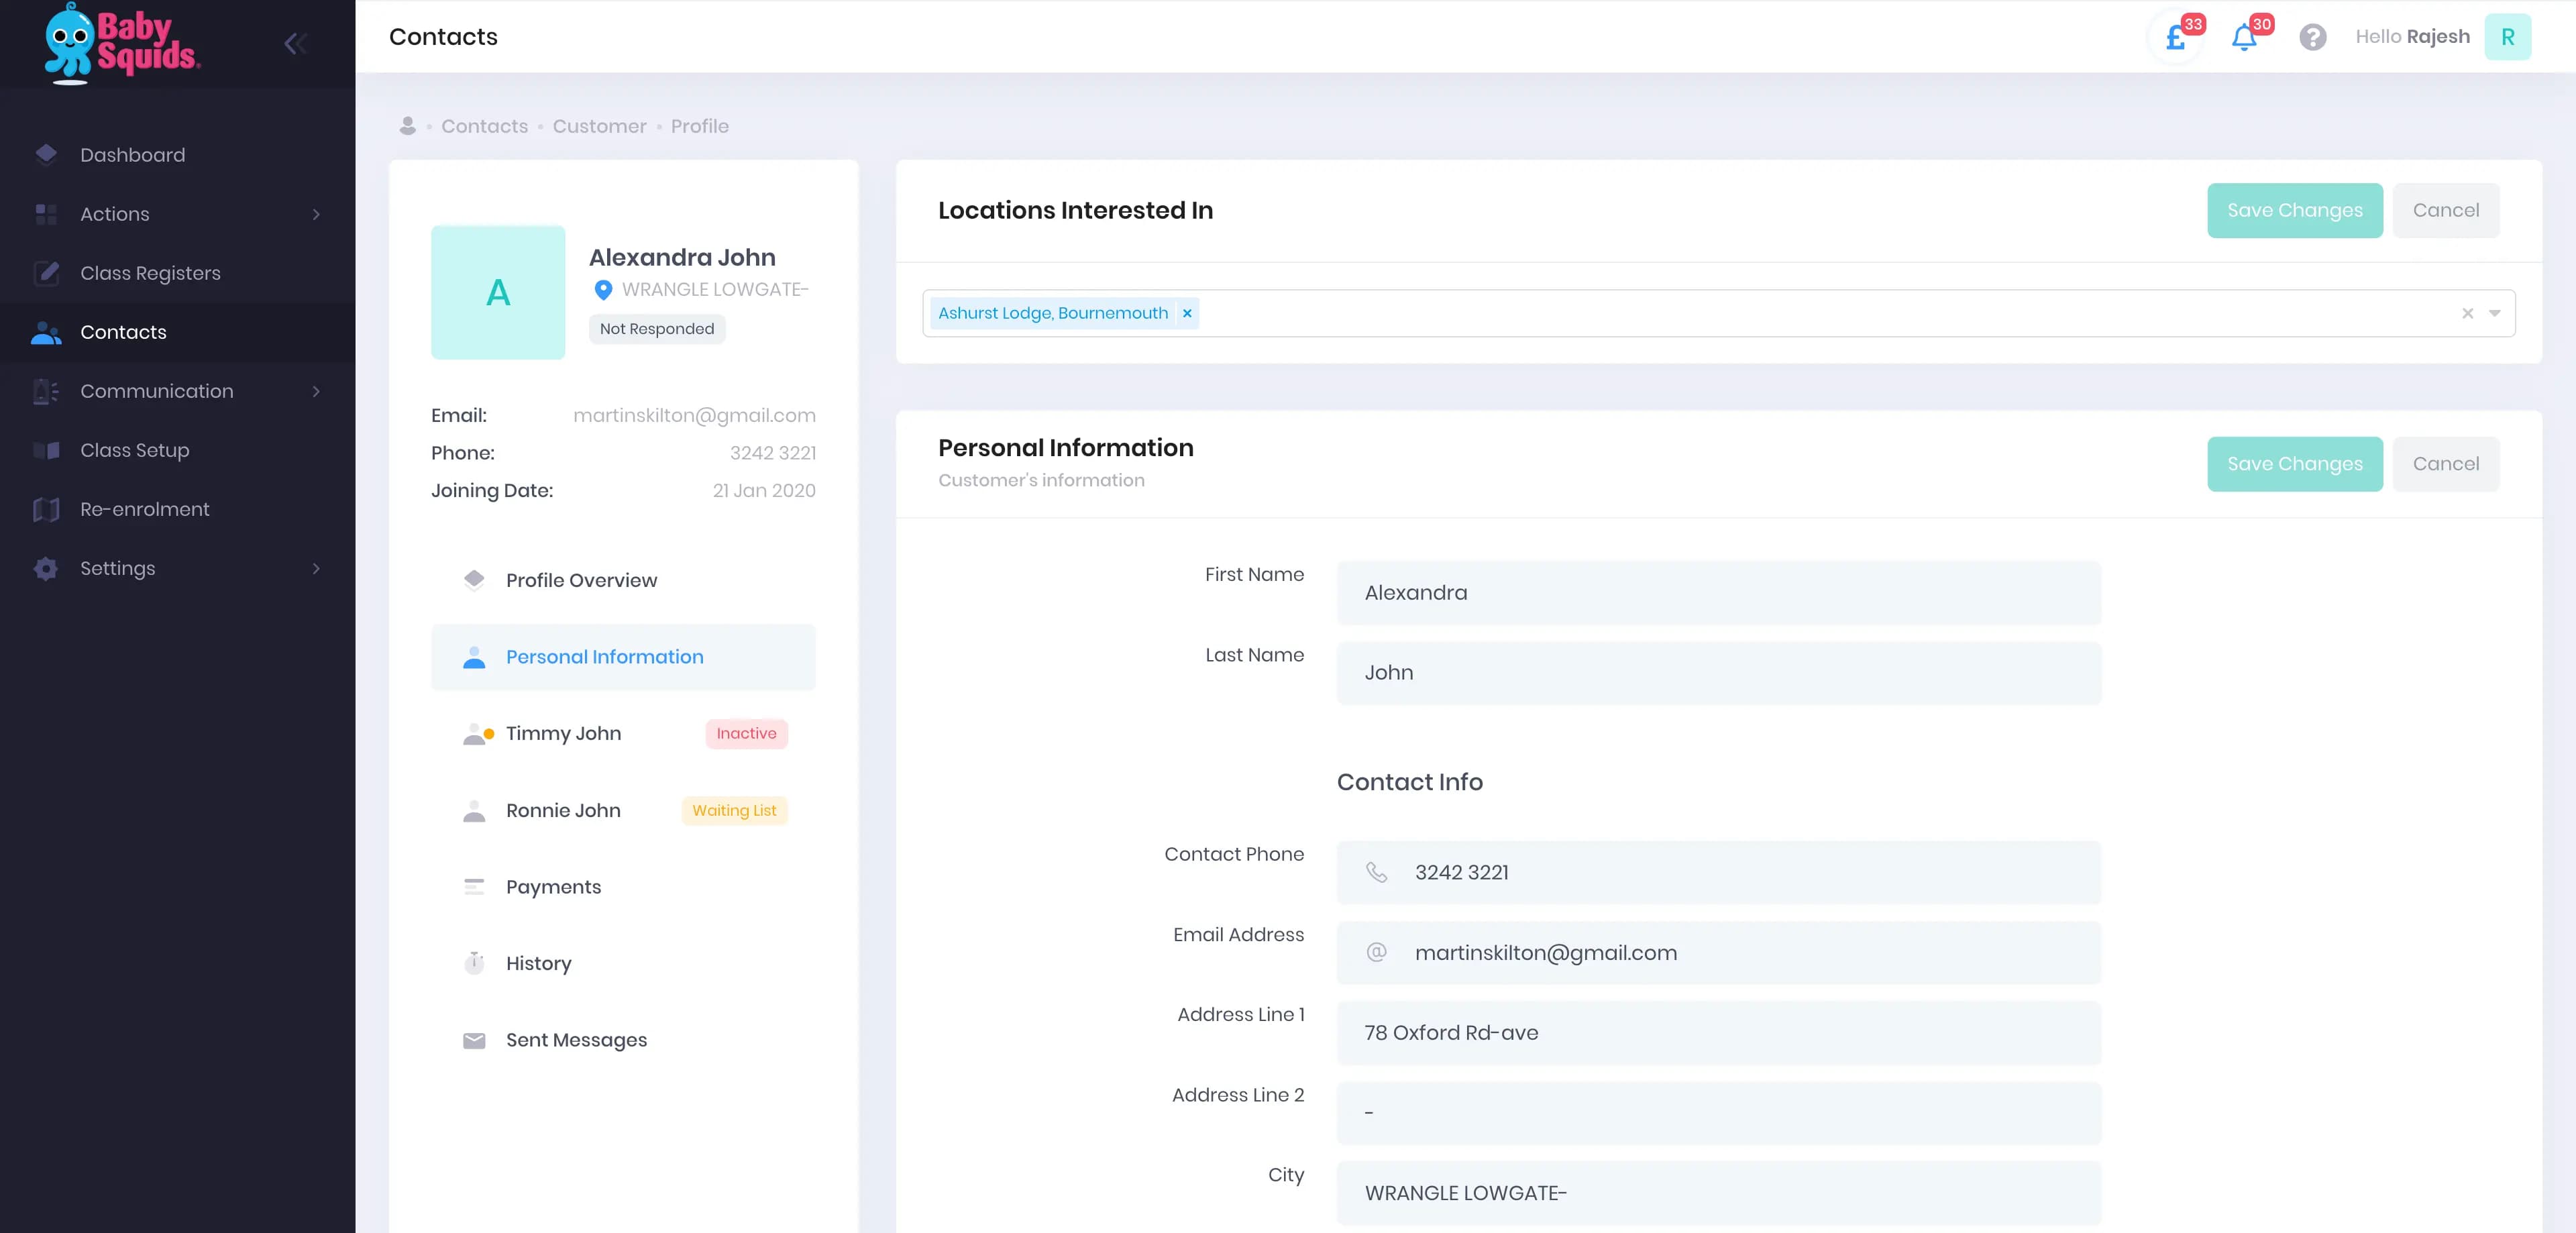This screenshot has width=2576, height=1233.
Task: Cancel the Locations Interested In changes
Action: [2445, 210]
